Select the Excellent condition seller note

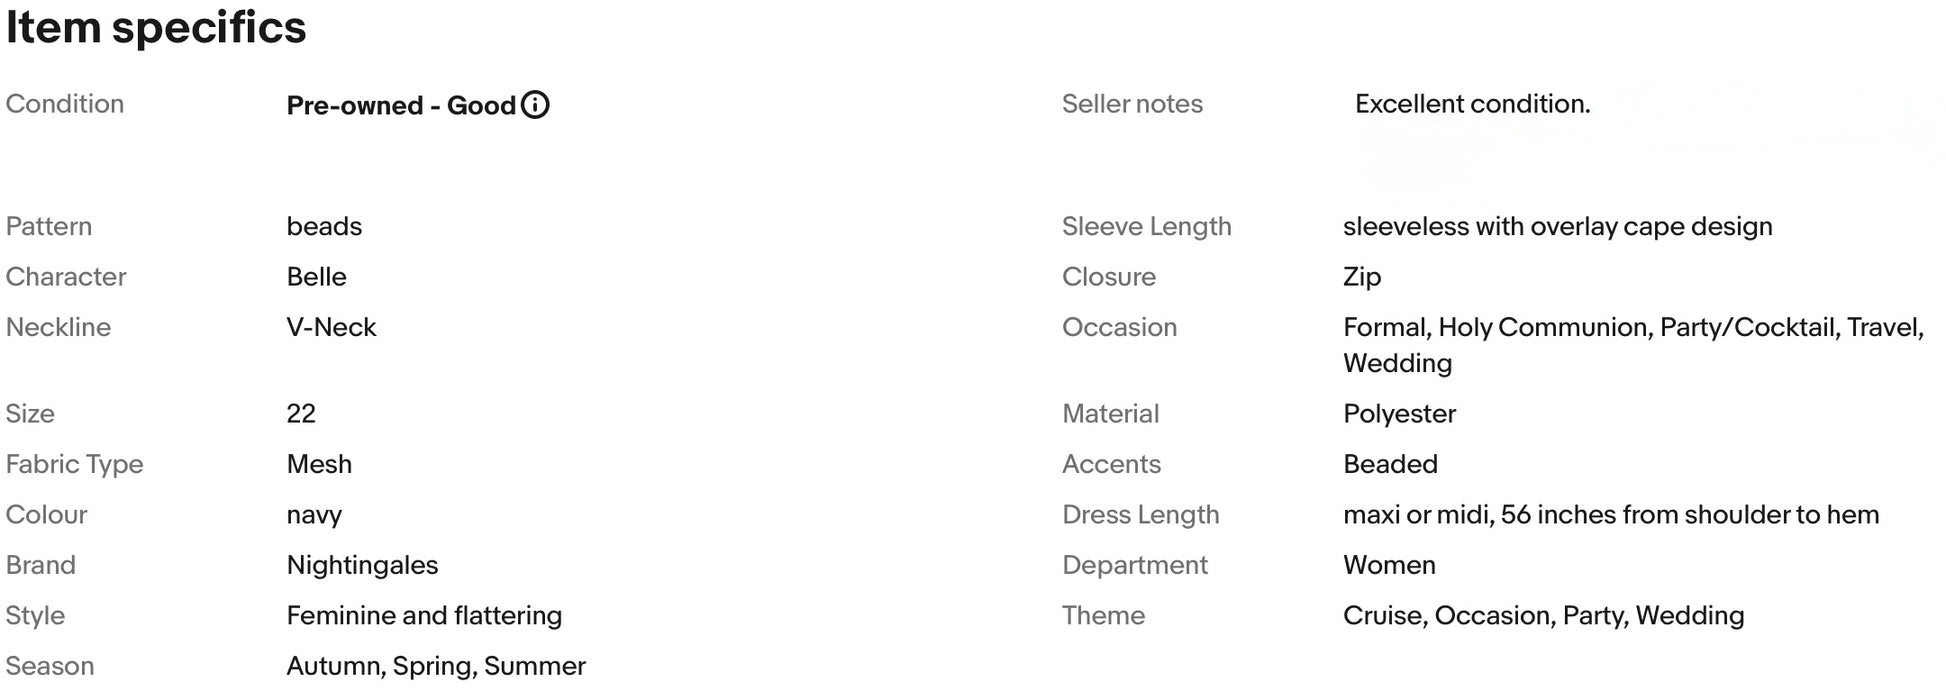pyautogui.click(x=1472, y=104)
